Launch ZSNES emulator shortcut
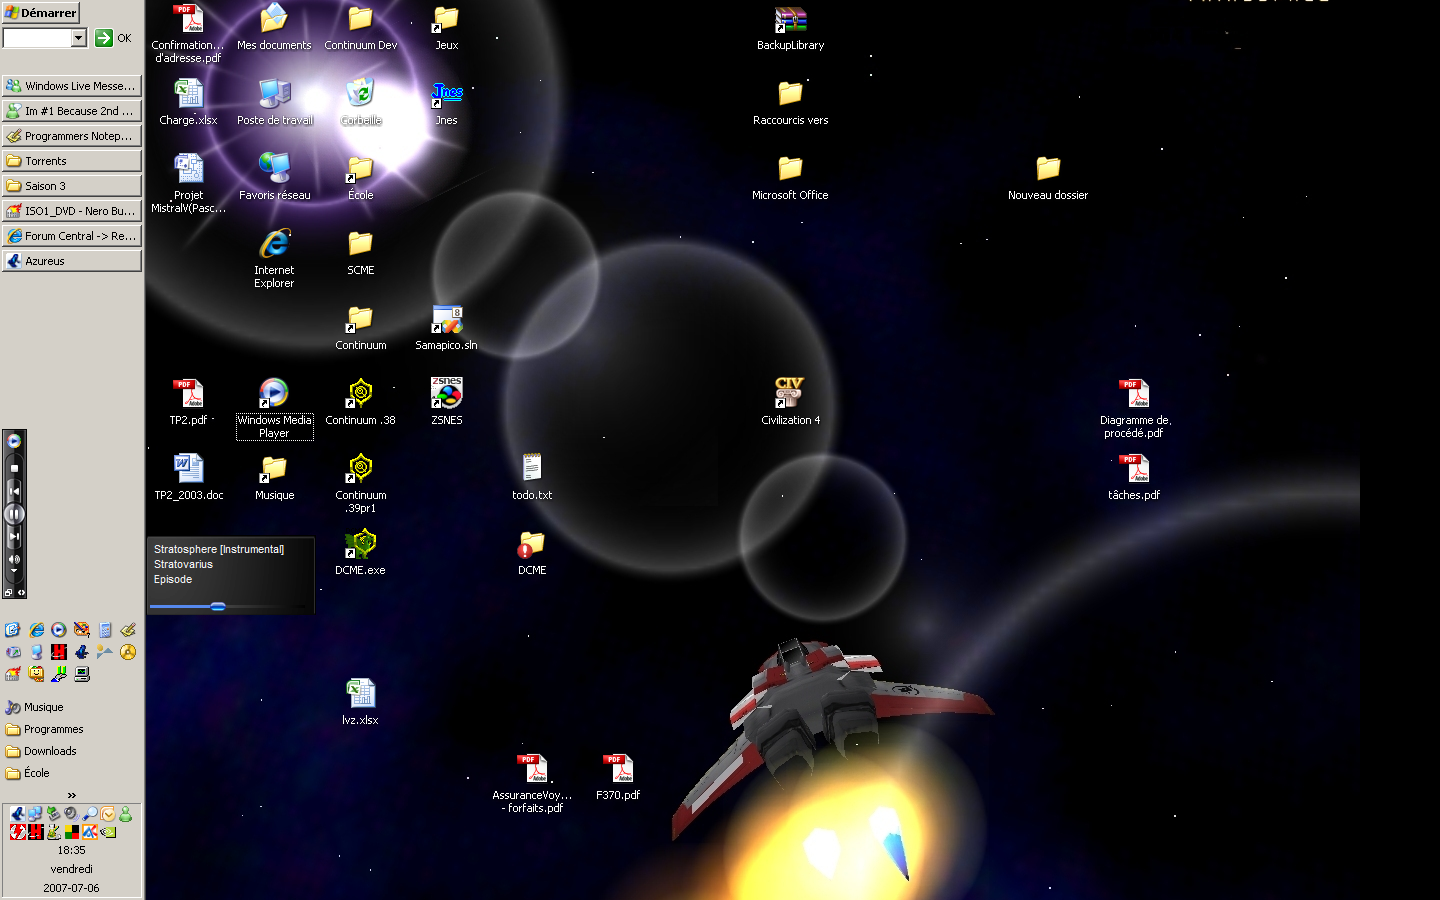The width and height of the screenshot is (1440, 900). click(x=446, y=402)
